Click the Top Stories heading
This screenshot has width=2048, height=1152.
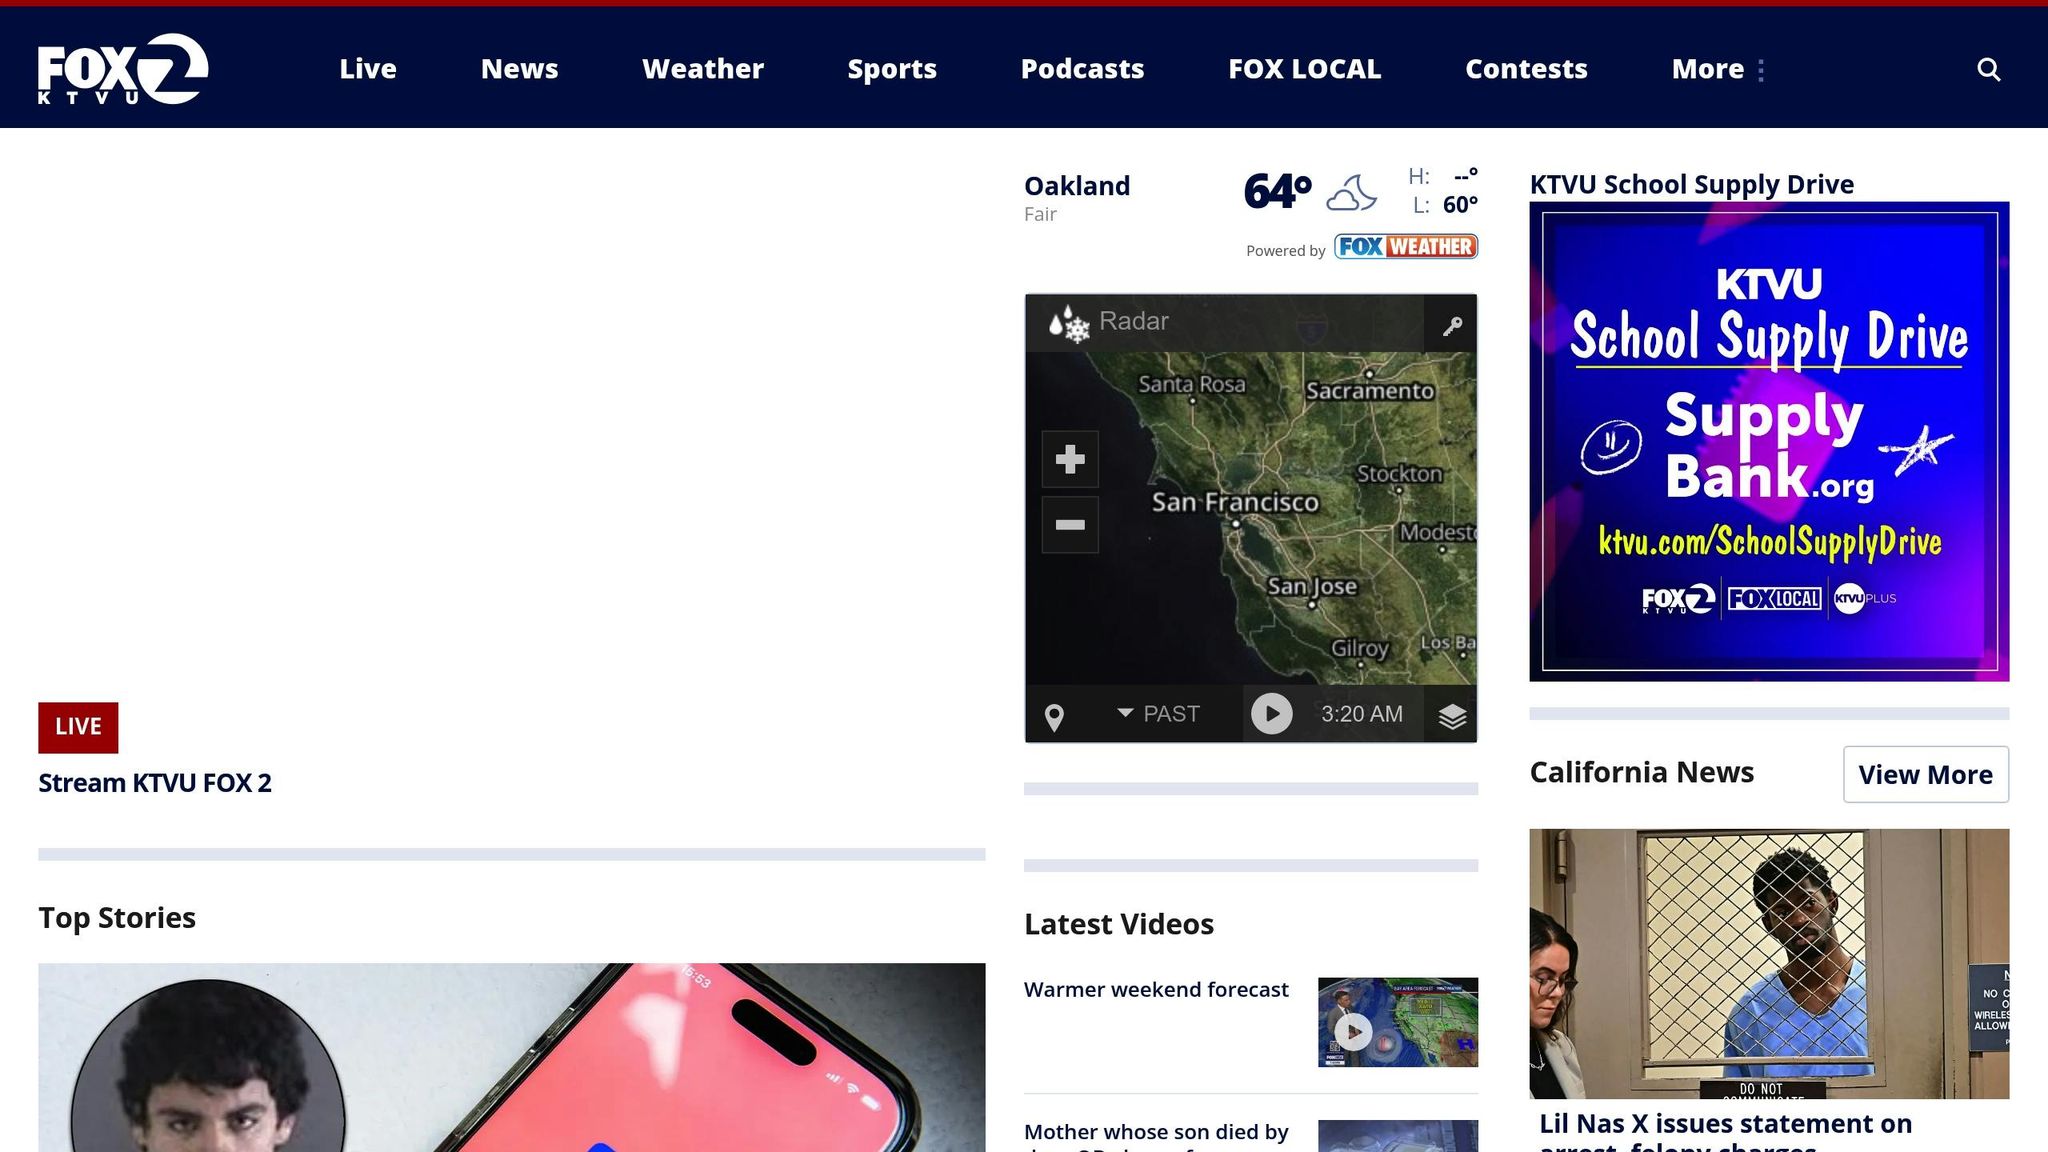pos(117,918)
